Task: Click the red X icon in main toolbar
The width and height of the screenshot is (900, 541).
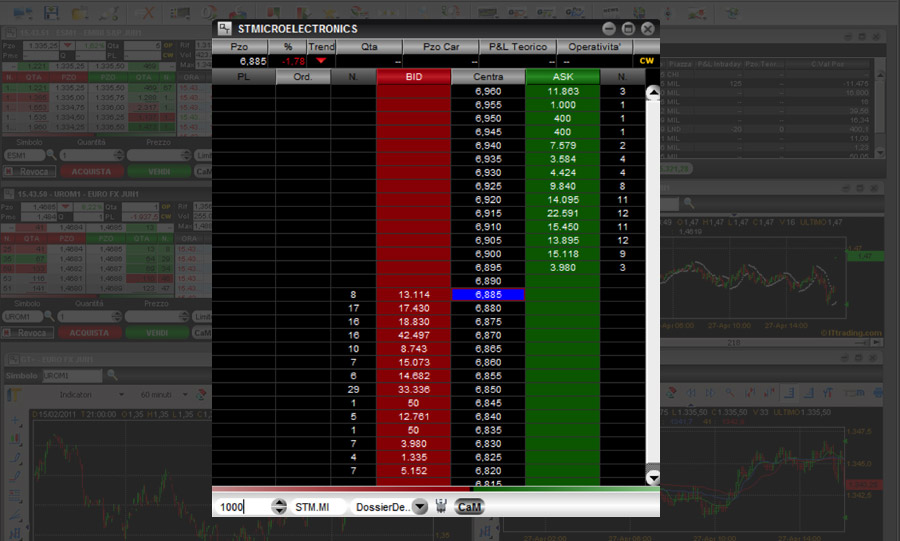Action: (x=148, y=12)
